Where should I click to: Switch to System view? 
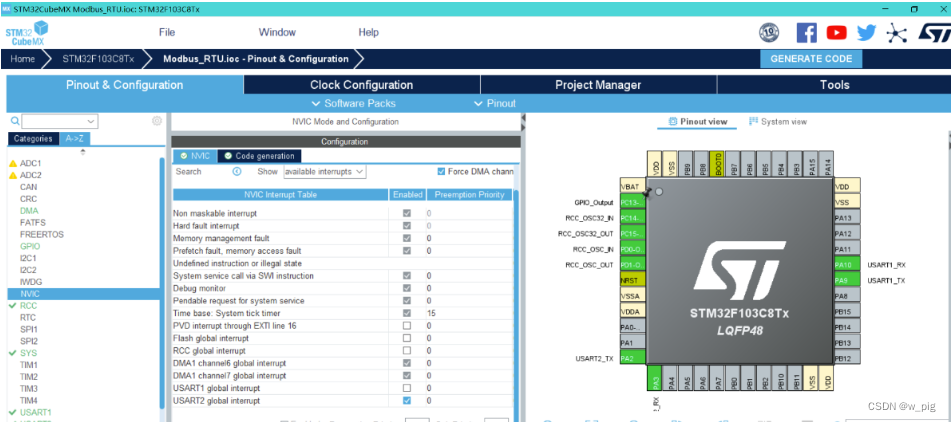point(778,121)
